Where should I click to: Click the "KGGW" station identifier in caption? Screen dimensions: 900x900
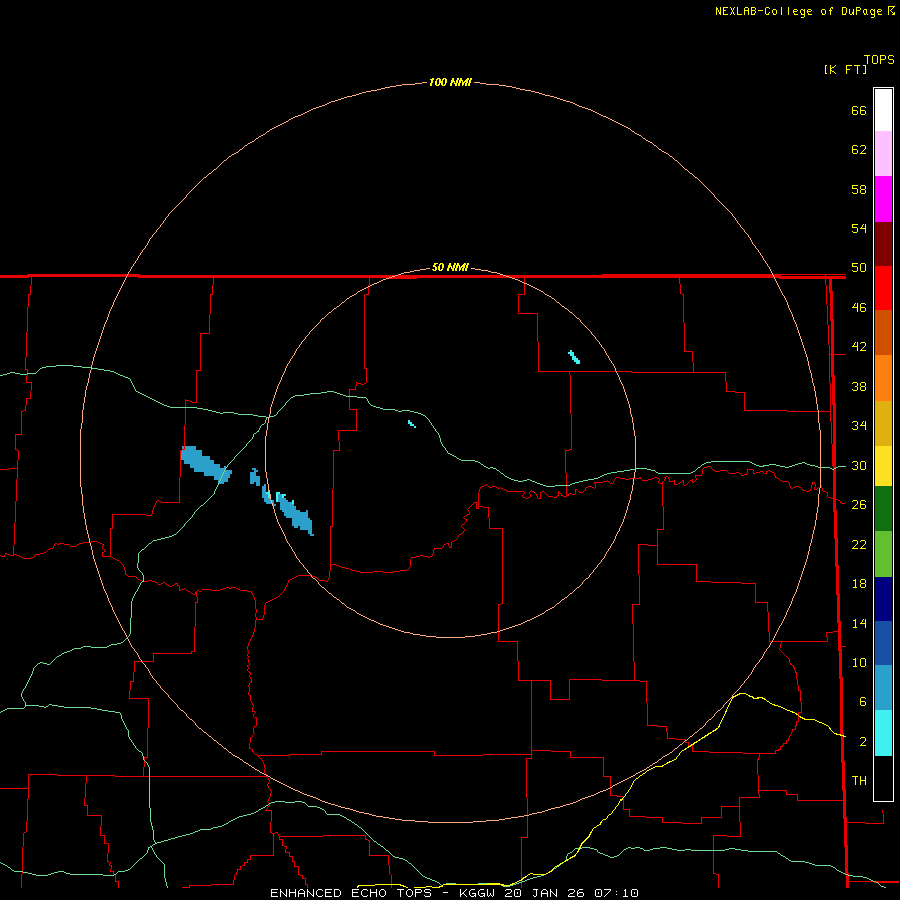[477, 893]
